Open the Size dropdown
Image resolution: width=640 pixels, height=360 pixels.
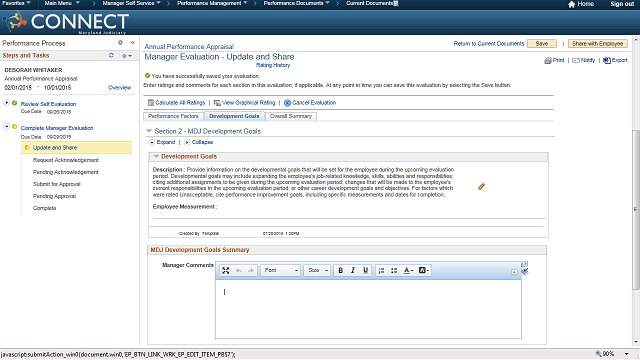coord(317,270)
